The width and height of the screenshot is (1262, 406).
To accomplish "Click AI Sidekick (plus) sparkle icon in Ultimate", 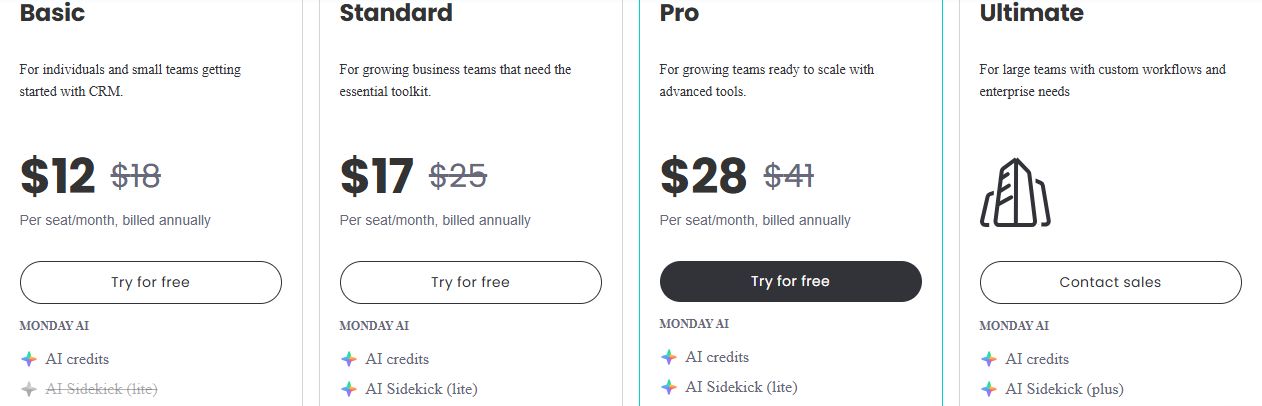I will 989,389.
